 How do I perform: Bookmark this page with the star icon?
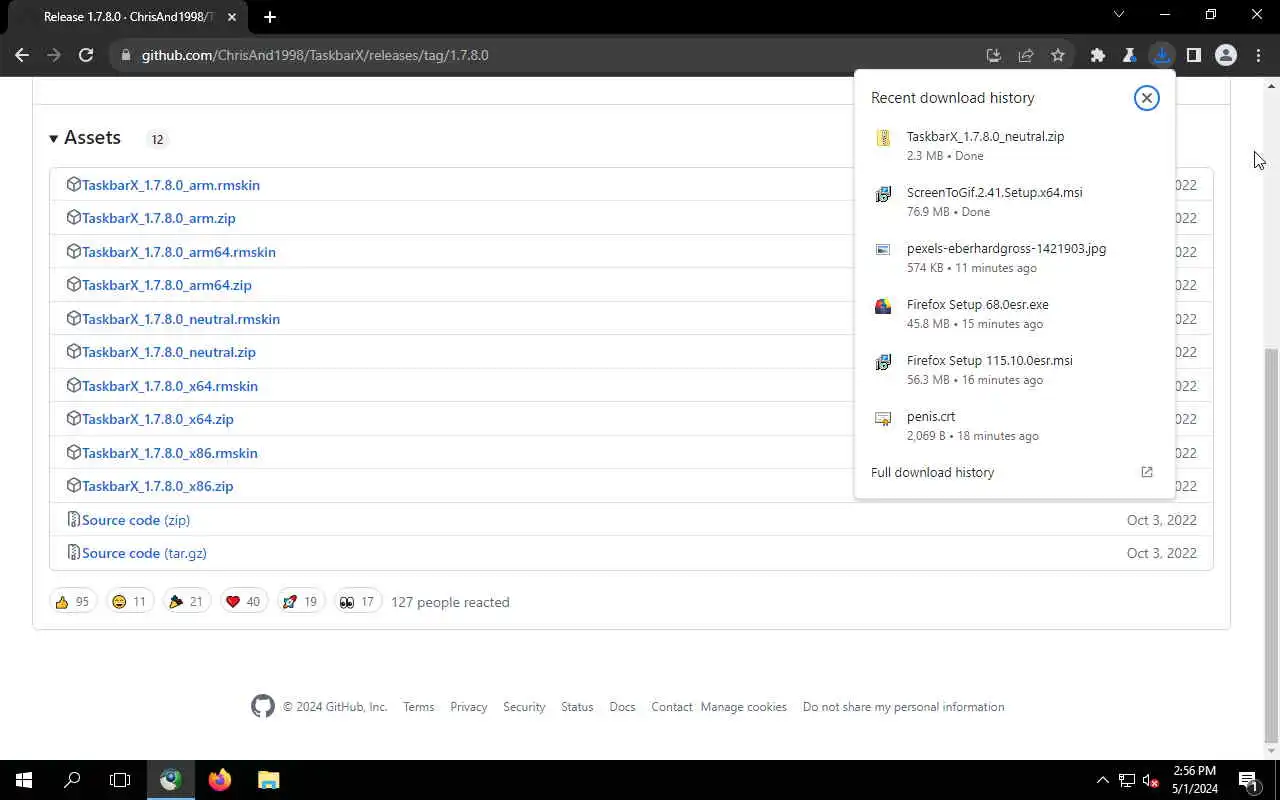click(x=1058, y=55)
